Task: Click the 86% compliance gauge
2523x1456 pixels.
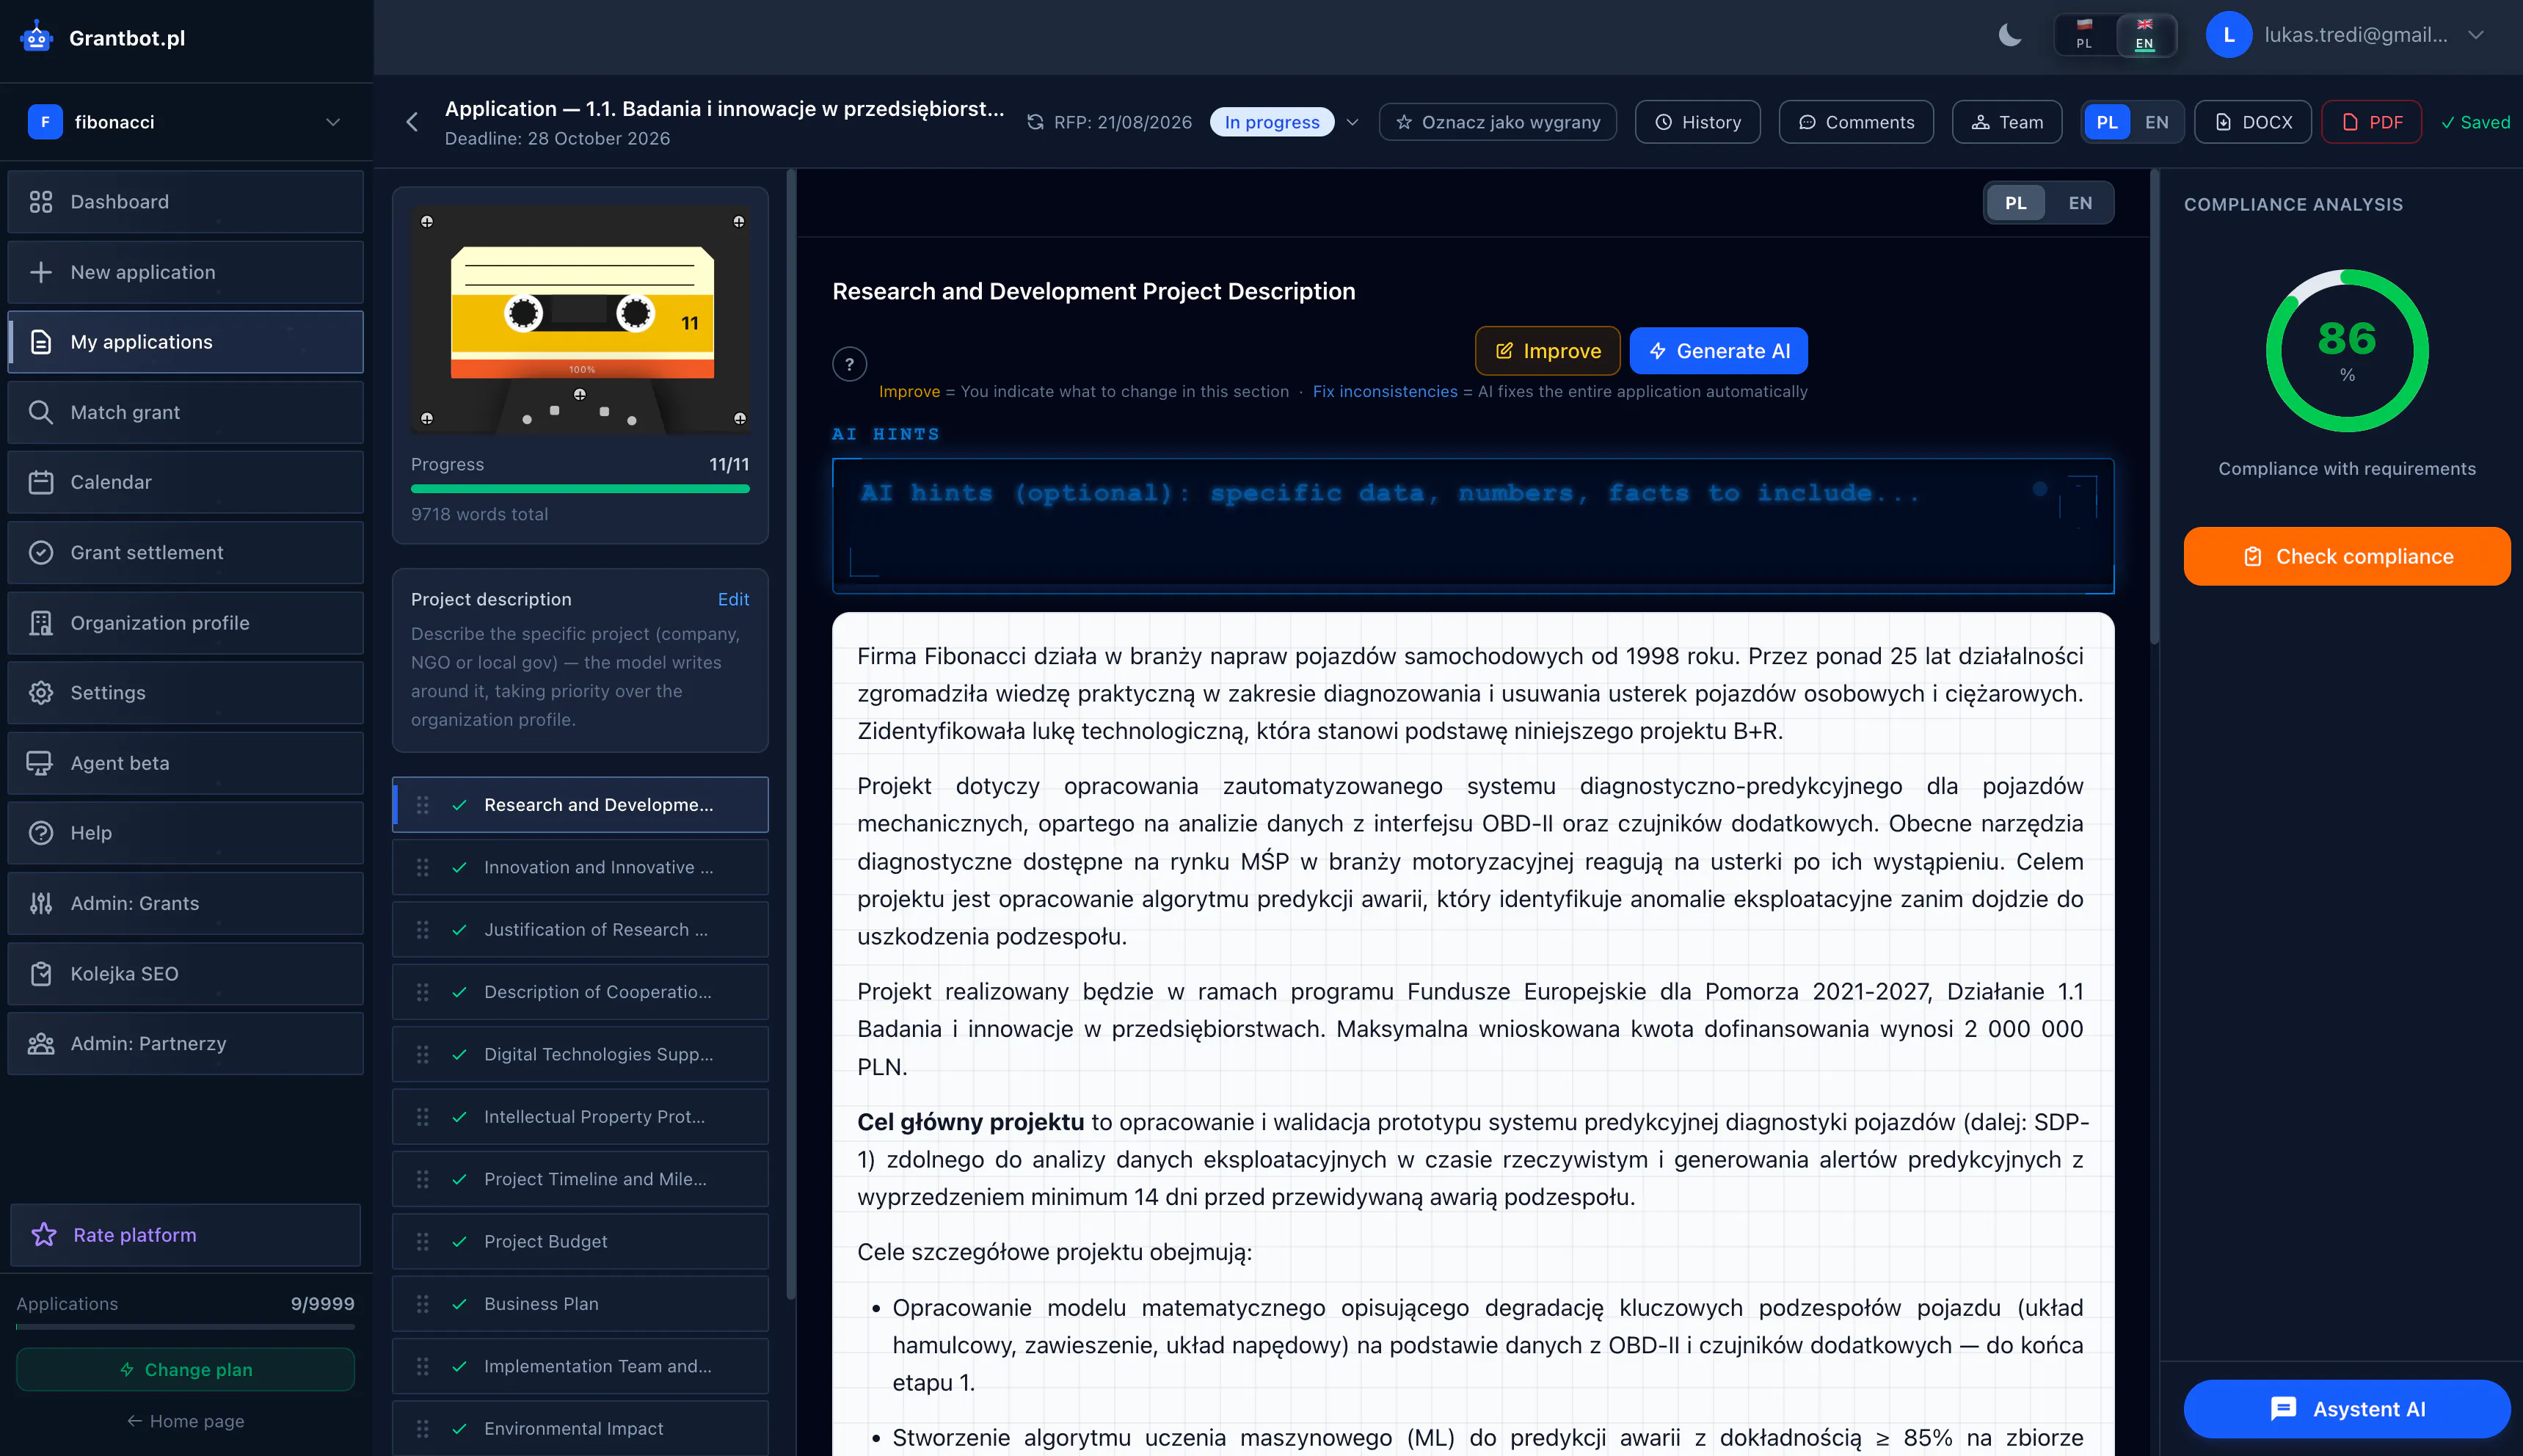Action: point(2346,350)
